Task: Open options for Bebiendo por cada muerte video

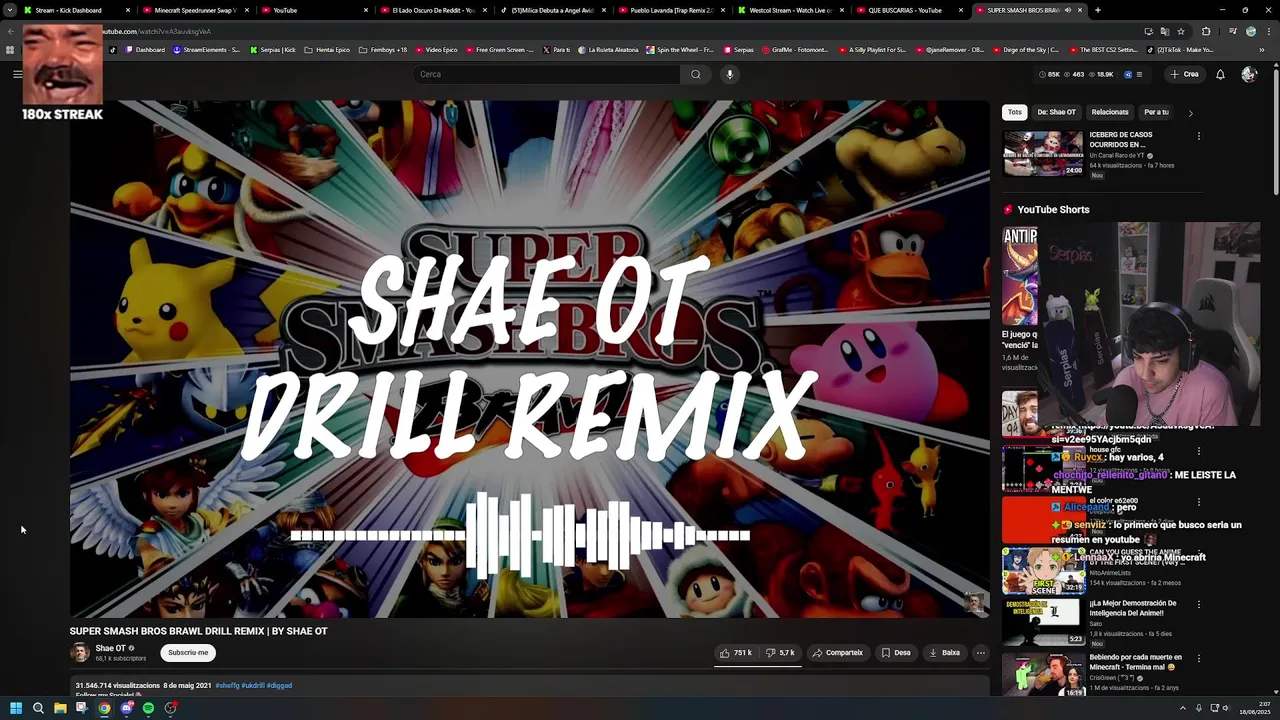Action: click(1199, 659)
